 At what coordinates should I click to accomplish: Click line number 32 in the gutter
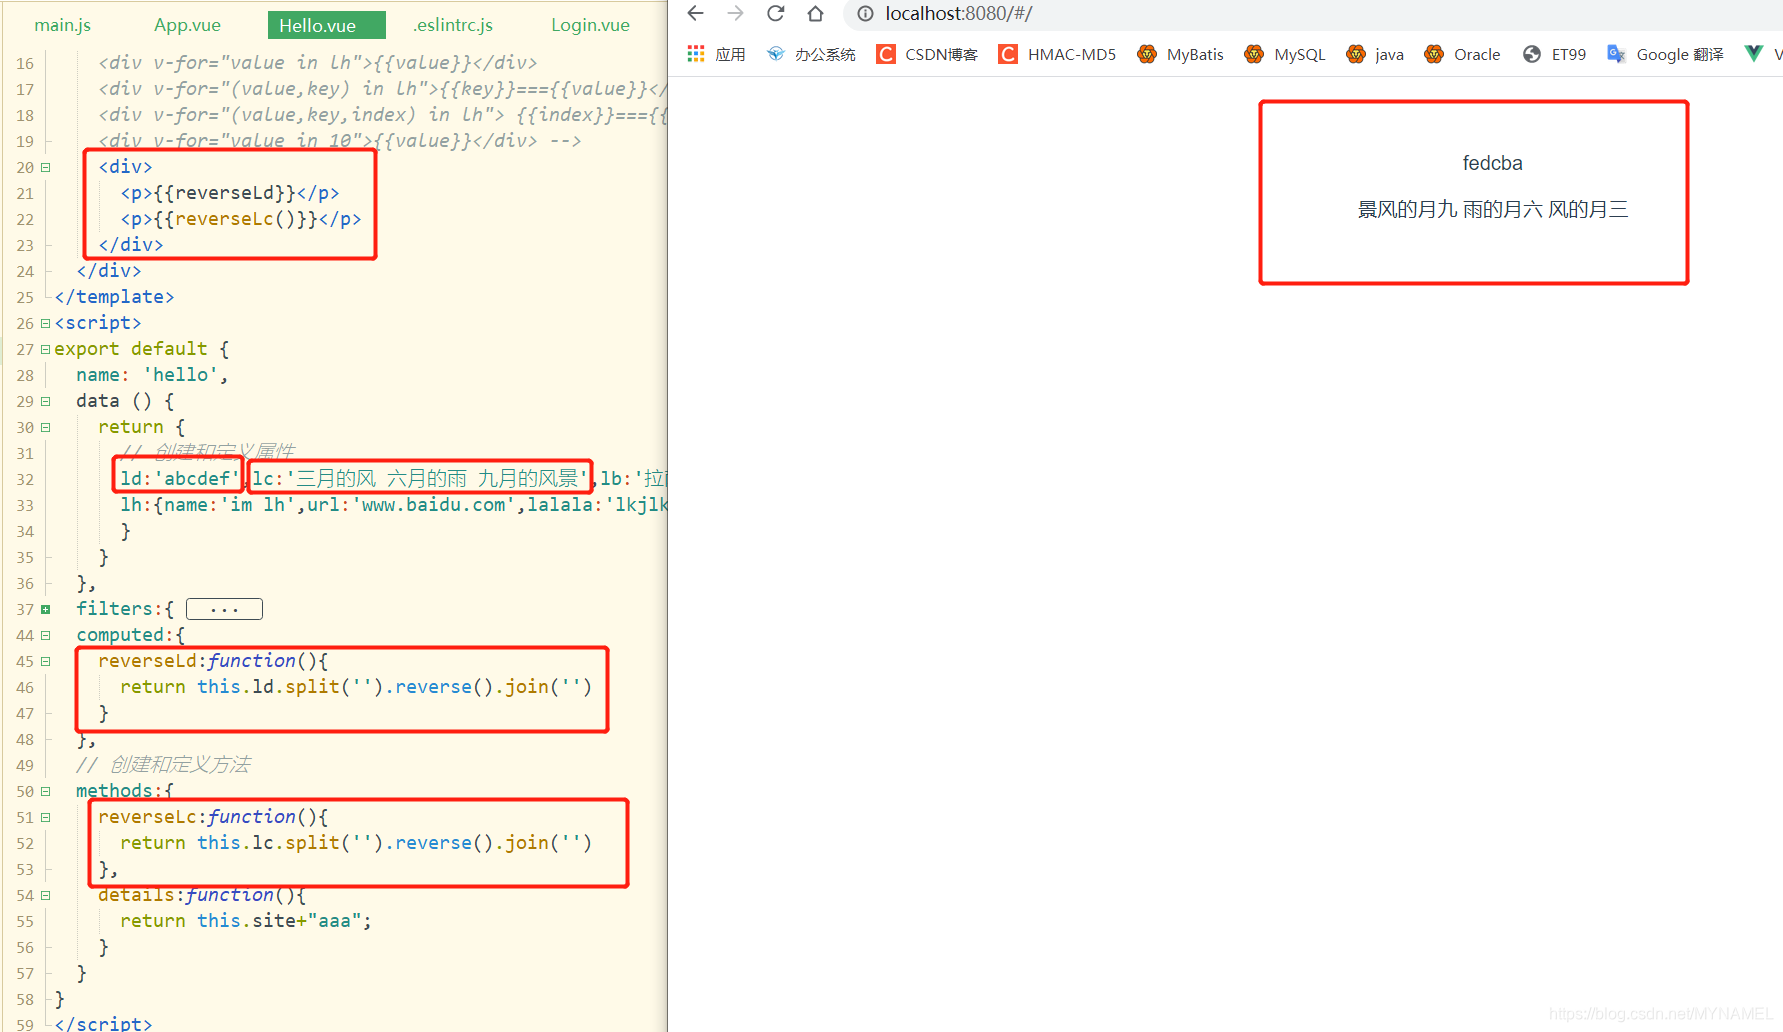point(25,479)
